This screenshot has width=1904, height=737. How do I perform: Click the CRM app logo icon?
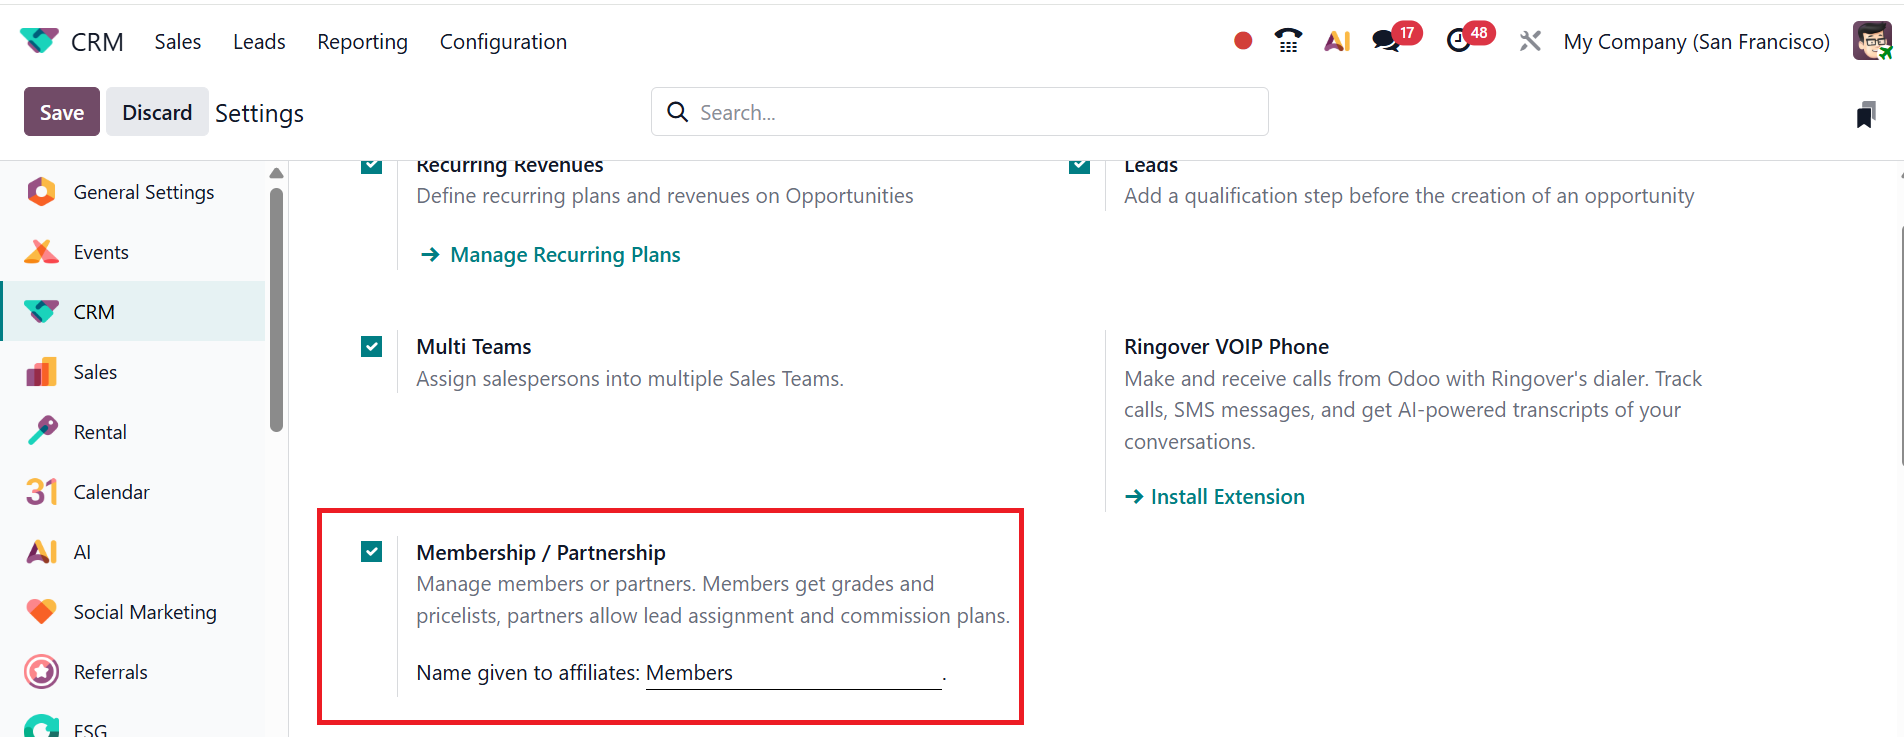(39, 41)
